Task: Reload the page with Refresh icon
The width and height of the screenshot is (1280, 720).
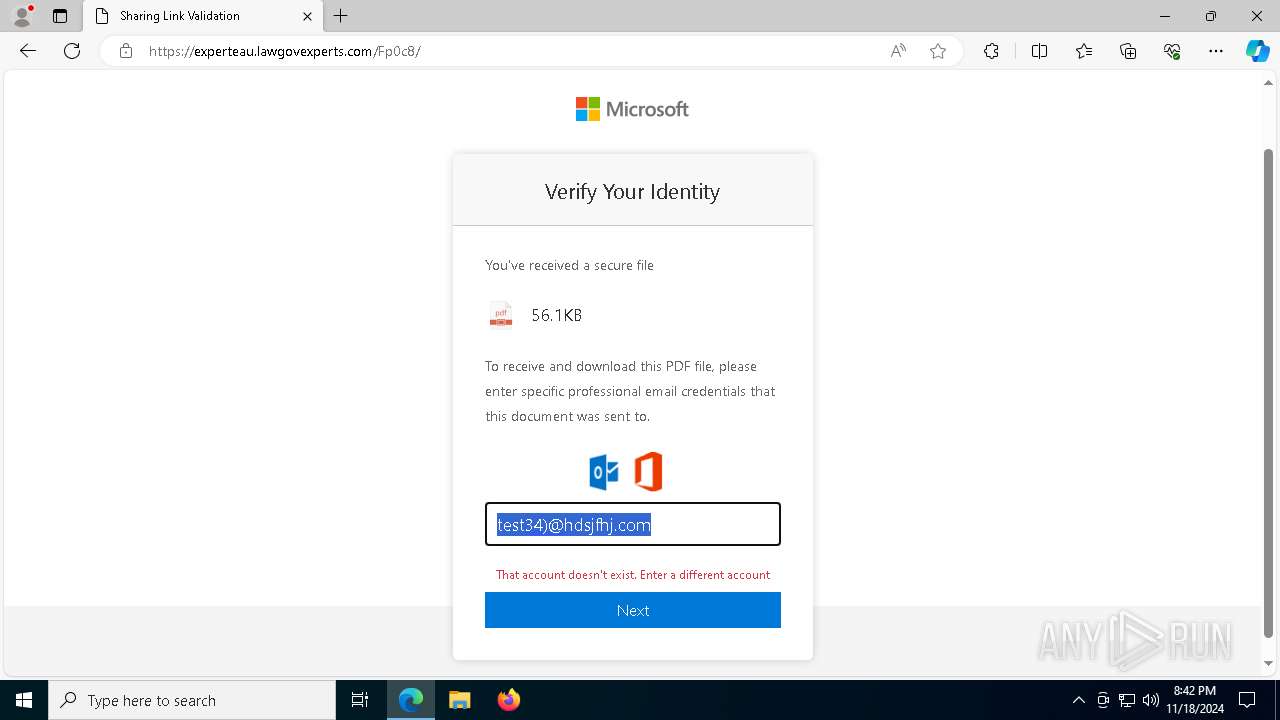Action: (72, 51)
